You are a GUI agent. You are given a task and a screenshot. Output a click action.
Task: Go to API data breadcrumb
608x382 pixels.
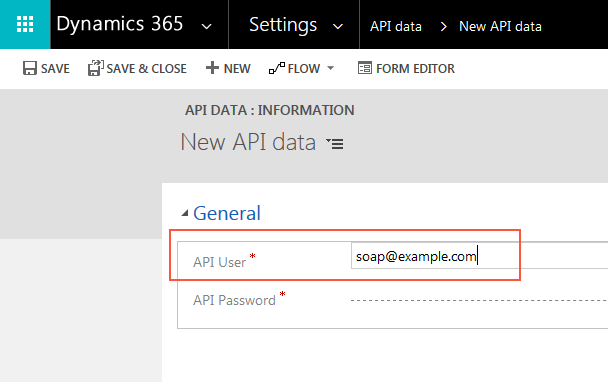pyautogui.click(x=396, y=26)
